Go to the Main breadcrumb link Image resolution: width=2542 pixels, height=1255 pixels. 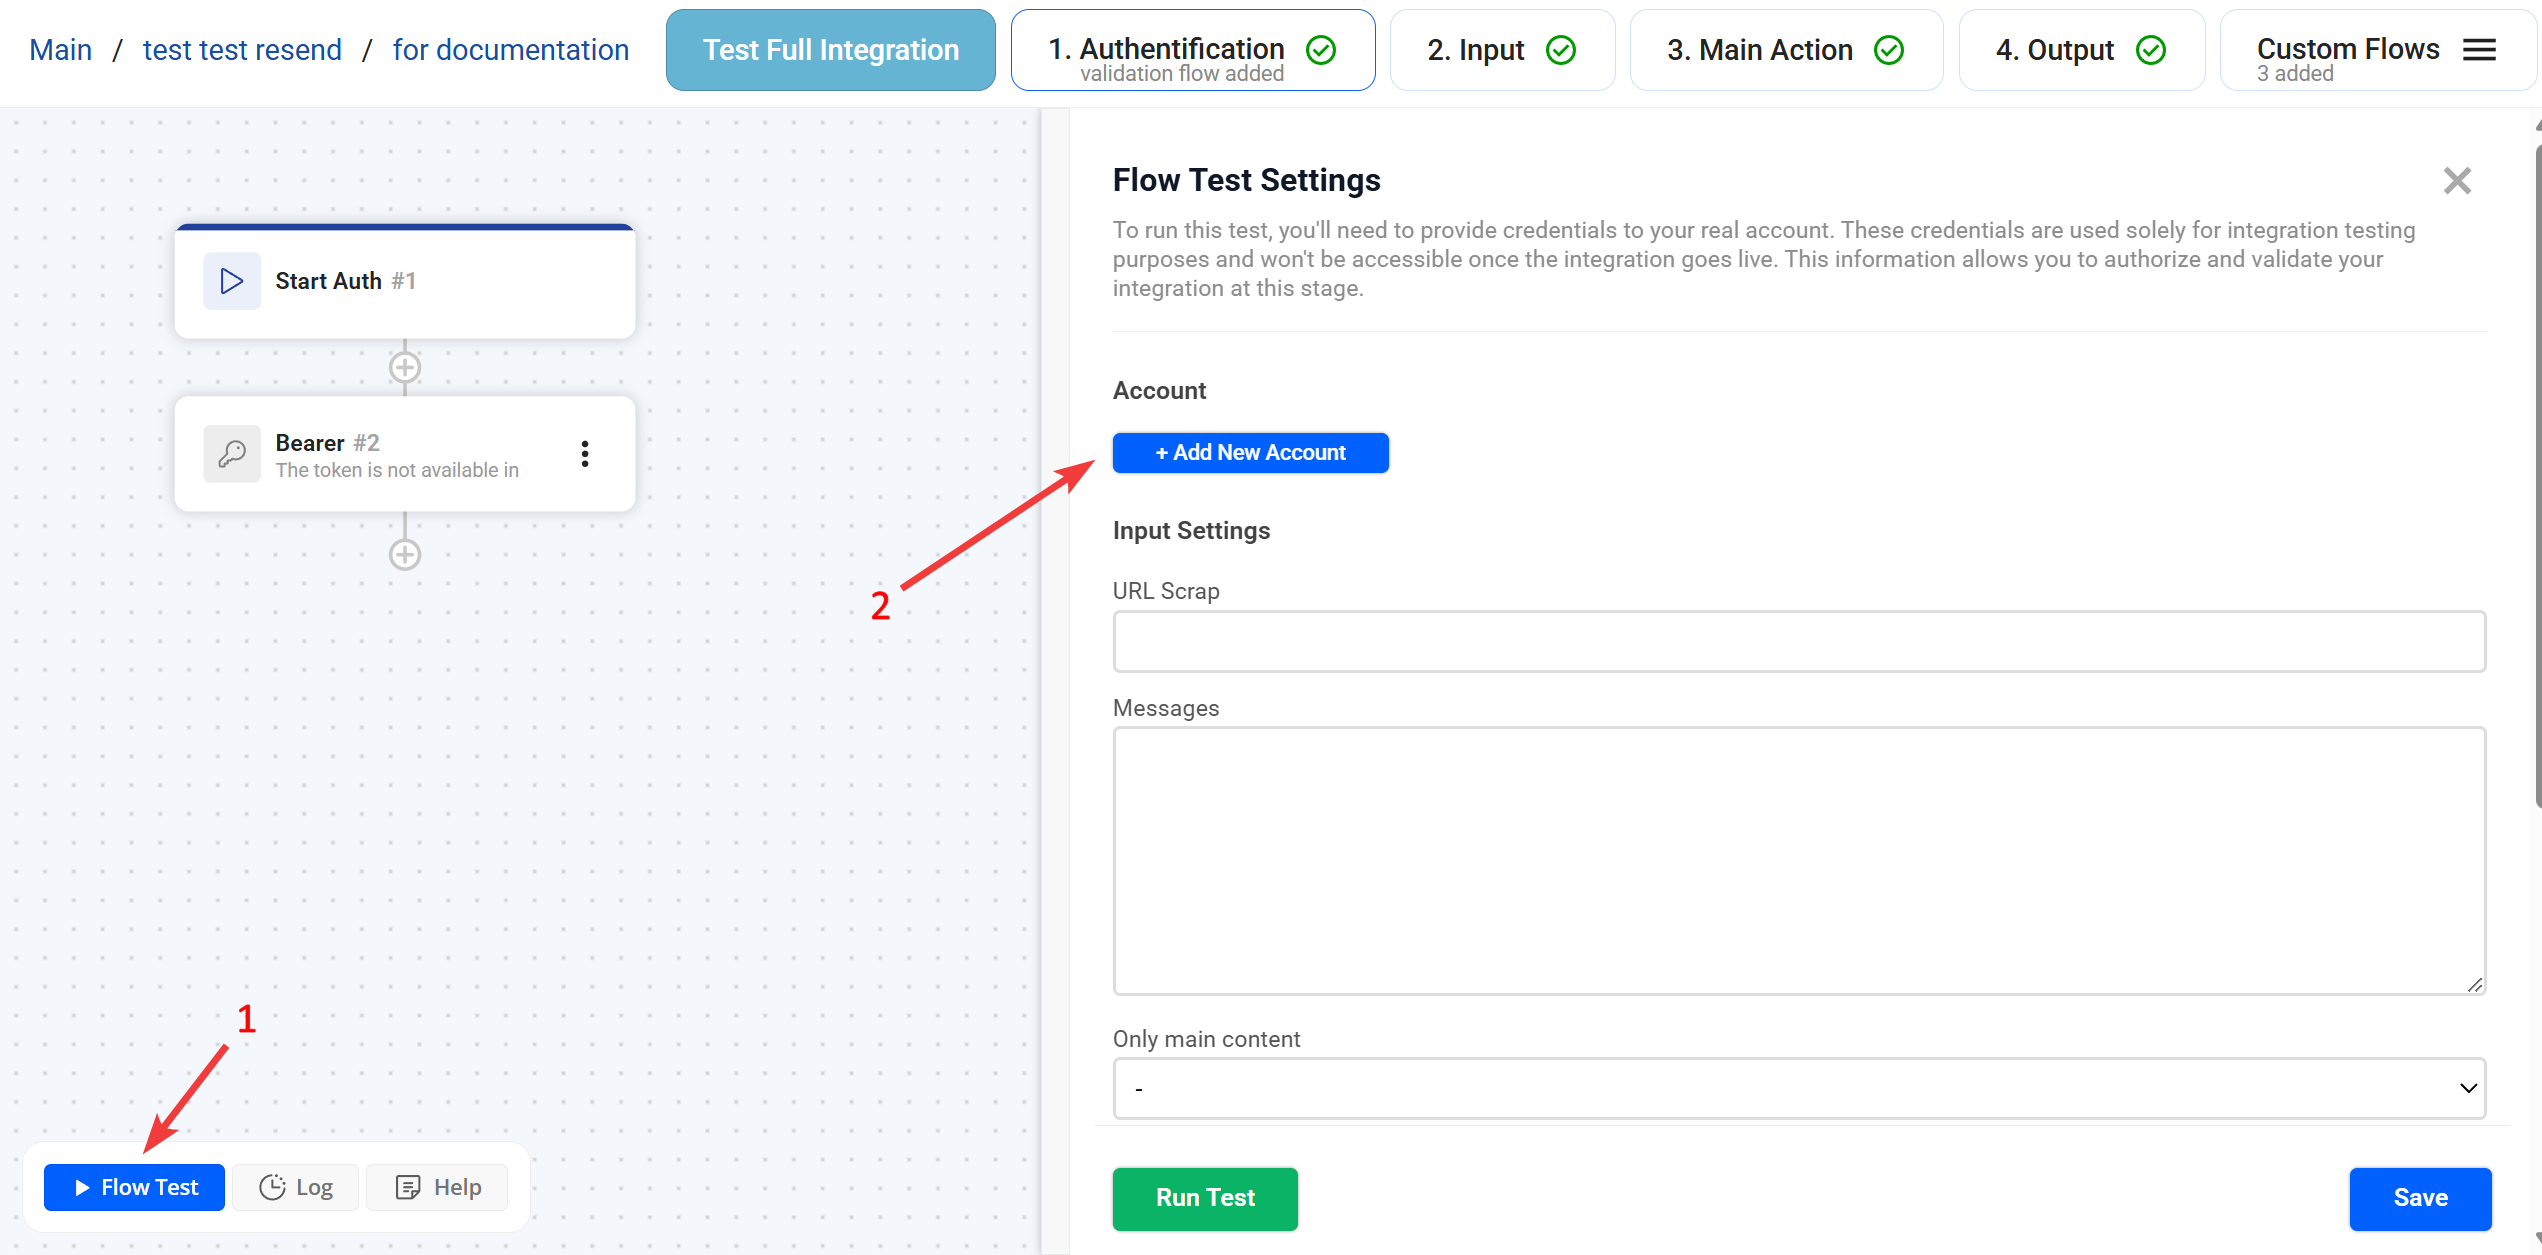pyautogui.click(x=60, y=50)
